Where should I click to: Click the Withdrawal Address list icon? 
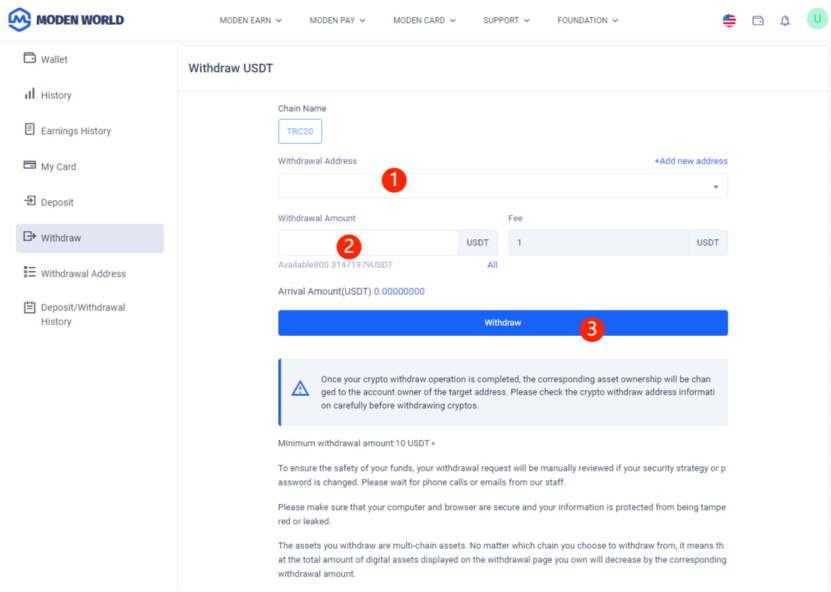[30, 272]
